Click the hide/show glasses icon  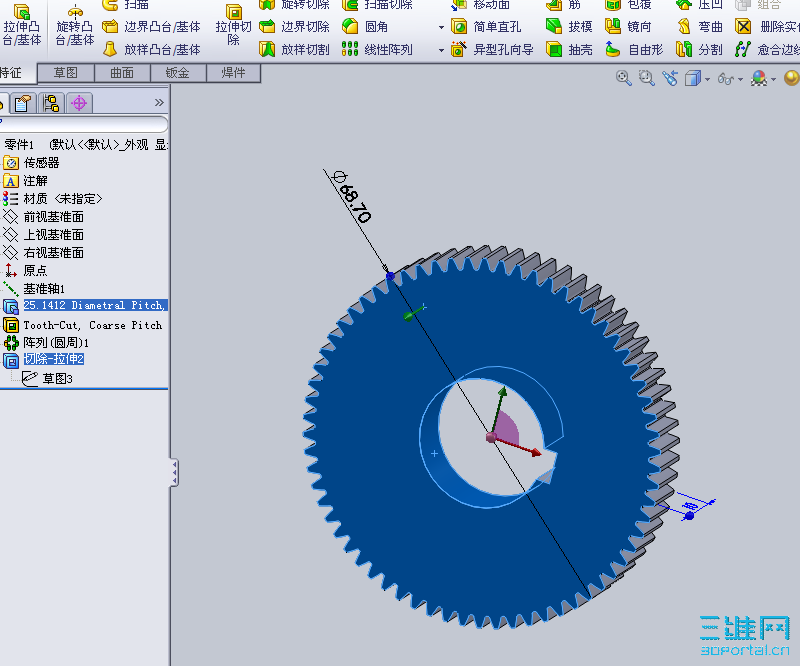[x=726, y=79]
